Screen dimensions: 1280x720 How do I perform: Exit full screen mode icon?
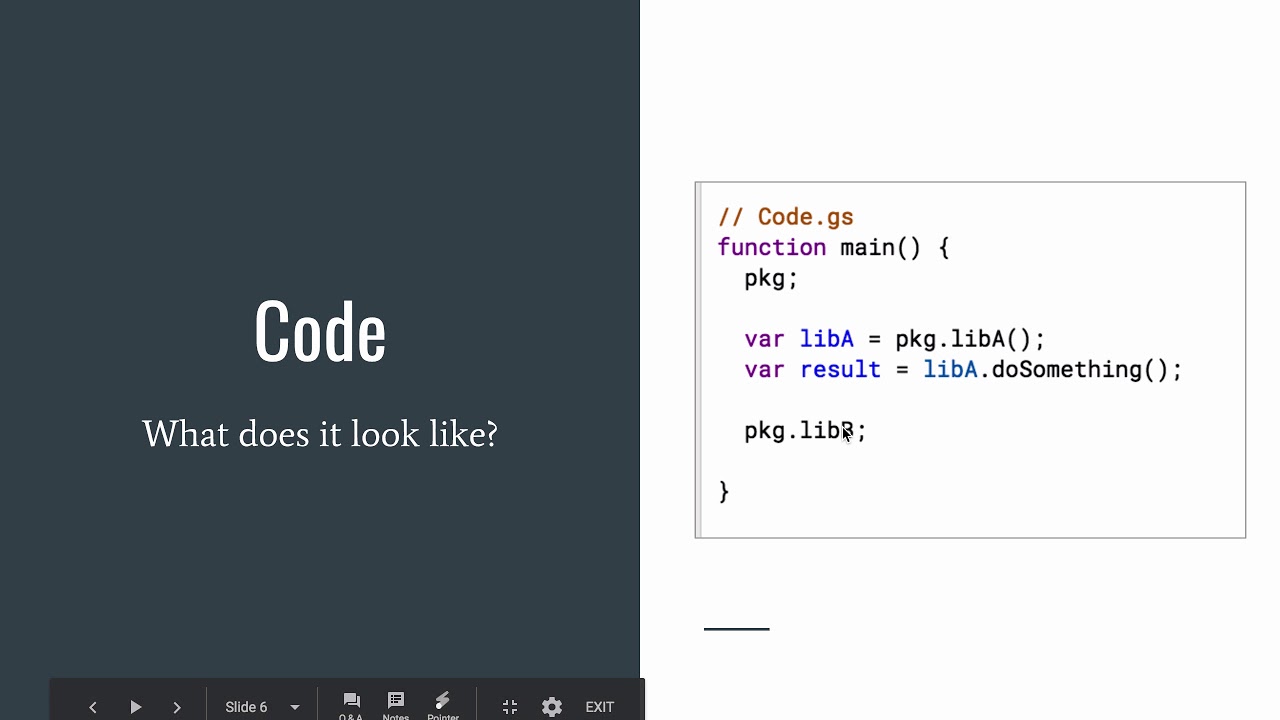pyautogui.click(x=510, y=707)
